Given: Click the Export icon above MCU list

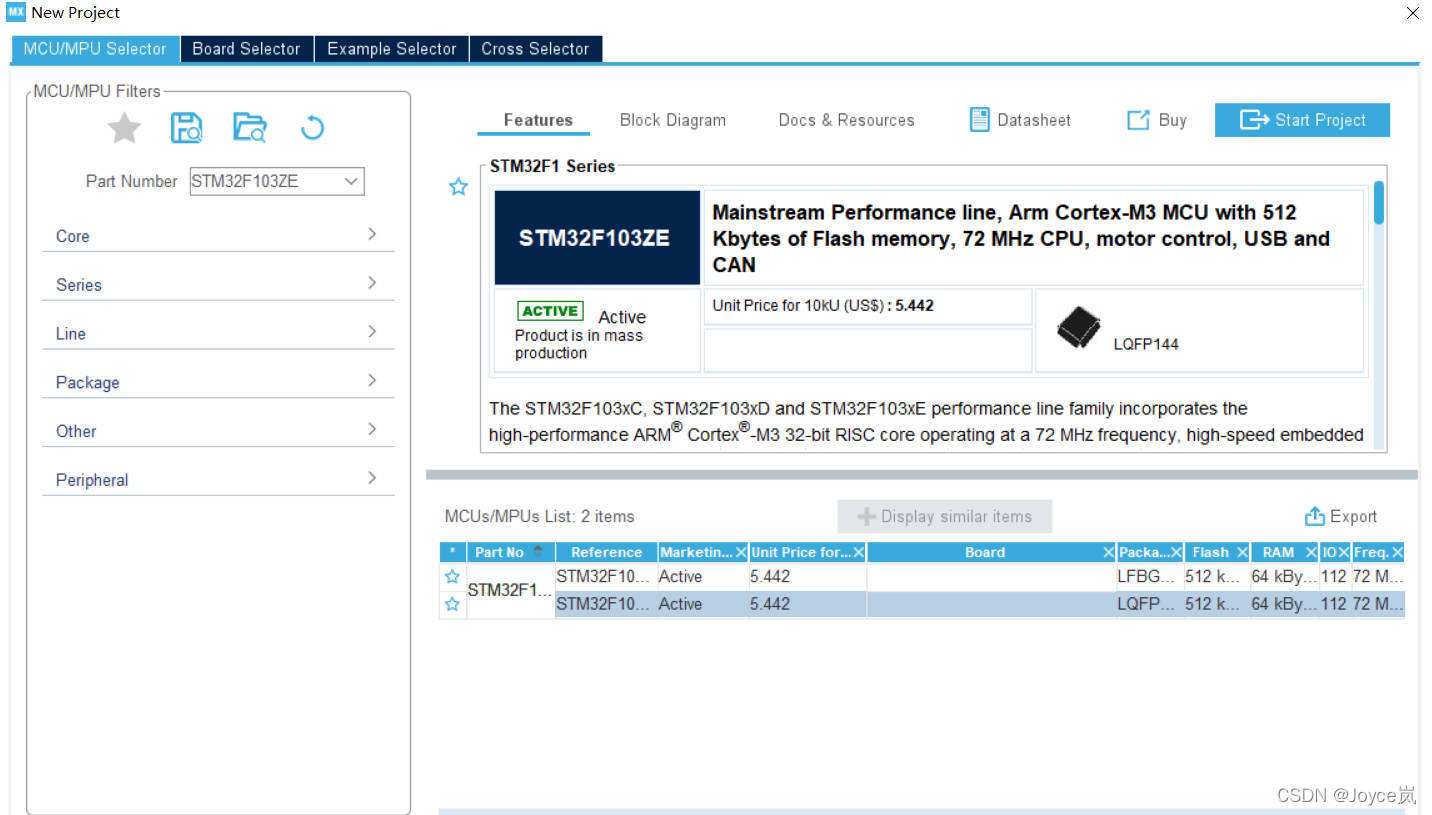Looking at the screenshot, I should [x=1314, y=516].
